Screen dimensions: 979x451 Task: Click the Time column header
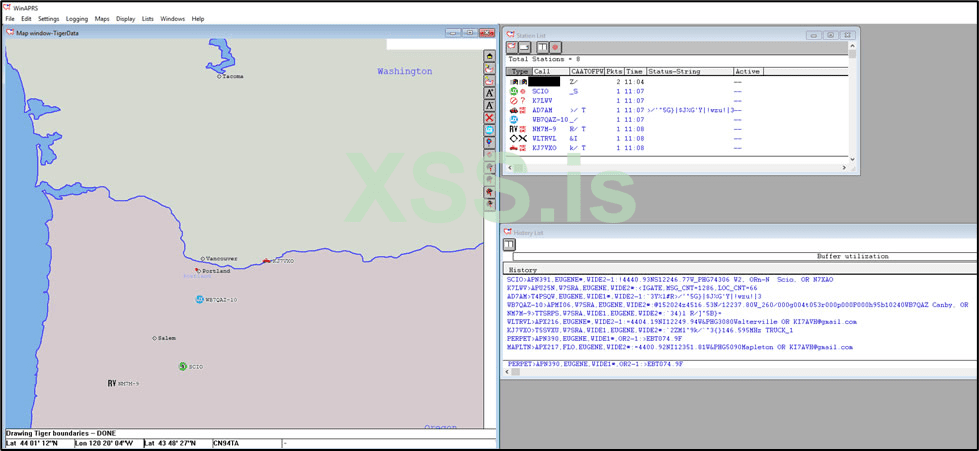[635, 72]
